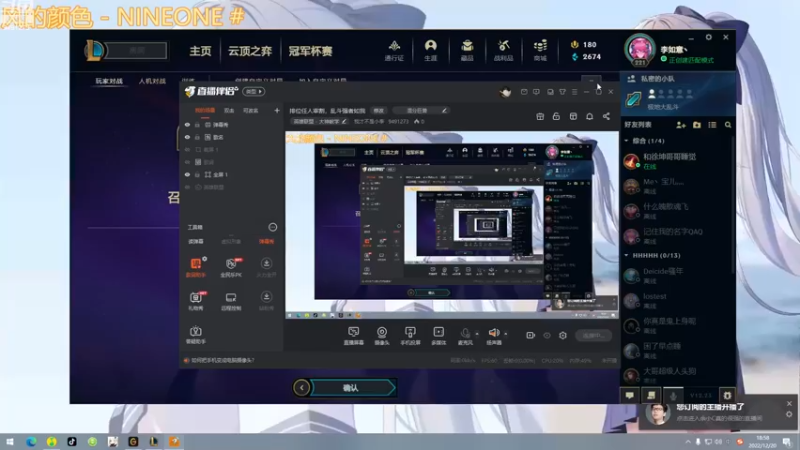Viewport: 800px width, 450px height.
Task: Click the bell notification icon in 直播伴侣
Action: (589, 116)
